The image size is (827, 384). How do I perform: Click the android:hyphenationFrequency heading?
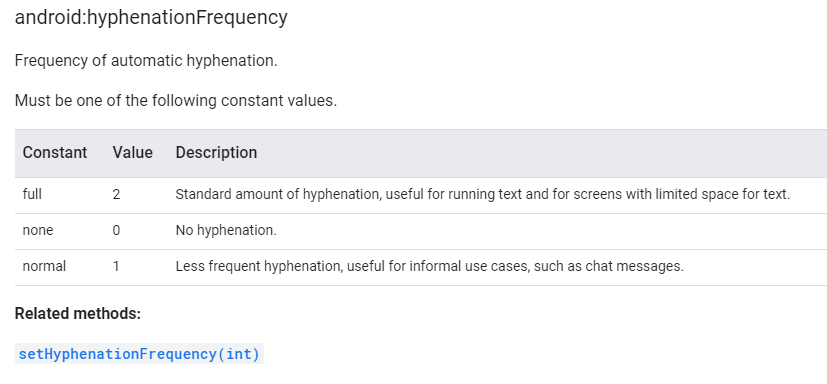pyautogui.click(x=151, y=18)
